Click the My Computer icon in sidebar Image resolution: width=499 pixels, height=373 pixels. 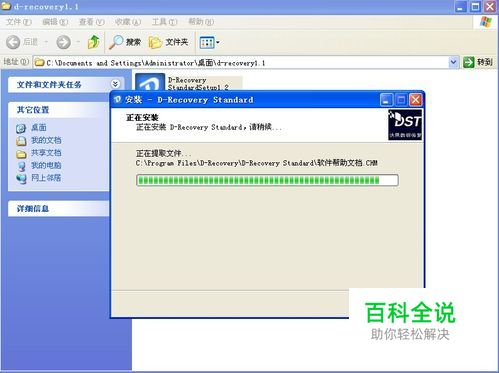coord(21,166)
